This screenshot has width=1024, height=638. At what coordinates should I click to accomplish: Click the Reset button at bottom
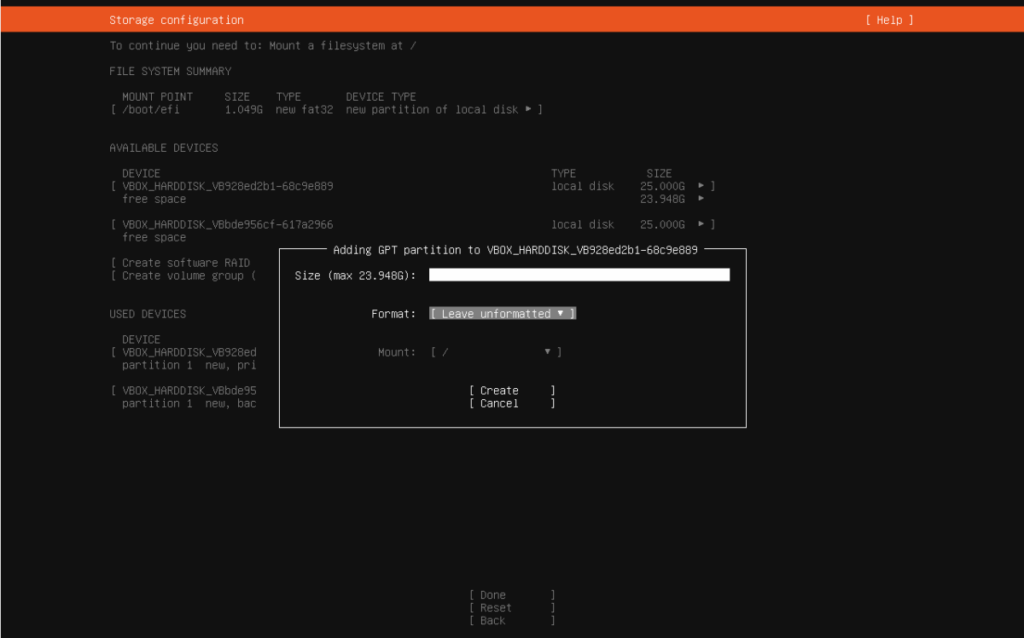(x=512, y=608)
